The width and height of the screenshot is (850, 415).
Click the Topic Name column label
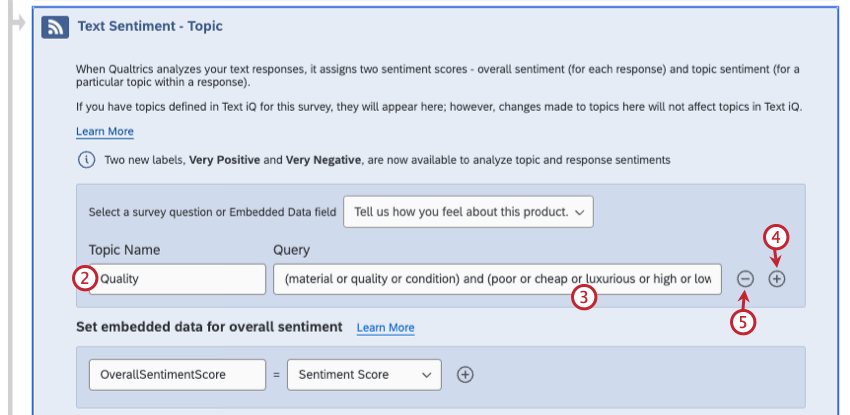124,250
